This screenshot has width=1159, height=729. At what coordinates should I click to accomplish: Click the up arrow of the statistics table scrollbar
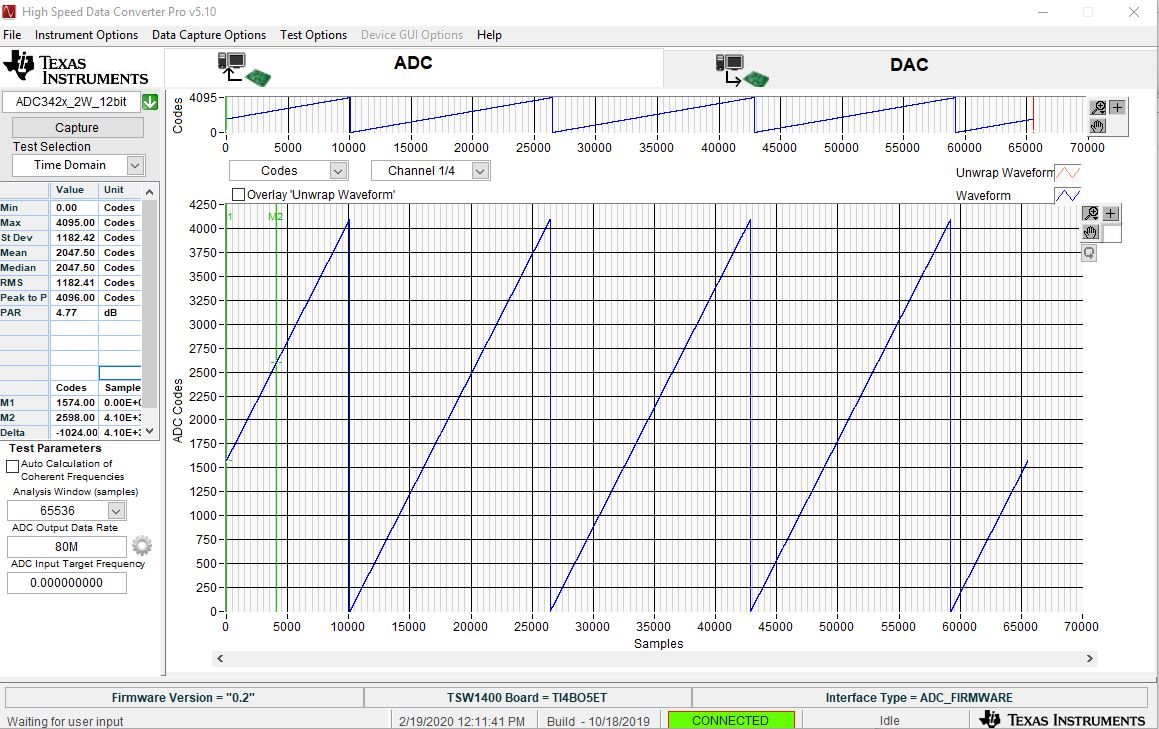[149, 191]
